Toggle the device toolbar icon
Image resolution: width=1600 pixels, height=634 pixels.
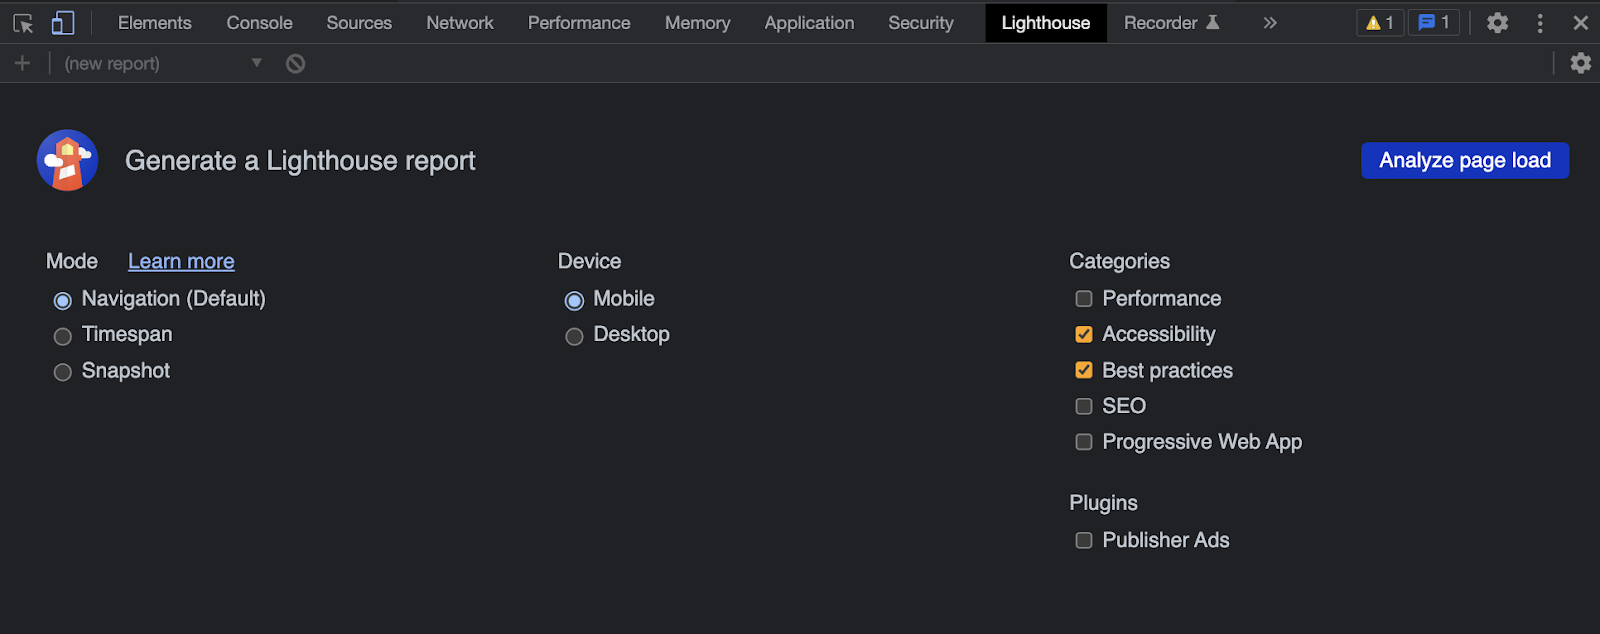62,22
